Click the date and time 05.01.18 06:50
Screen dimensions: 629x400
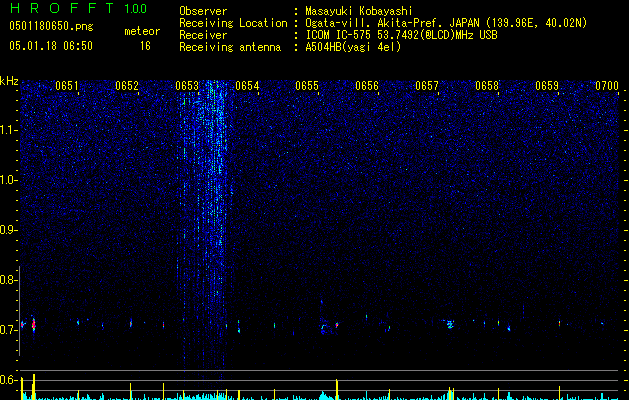click(x=51, y=46)
